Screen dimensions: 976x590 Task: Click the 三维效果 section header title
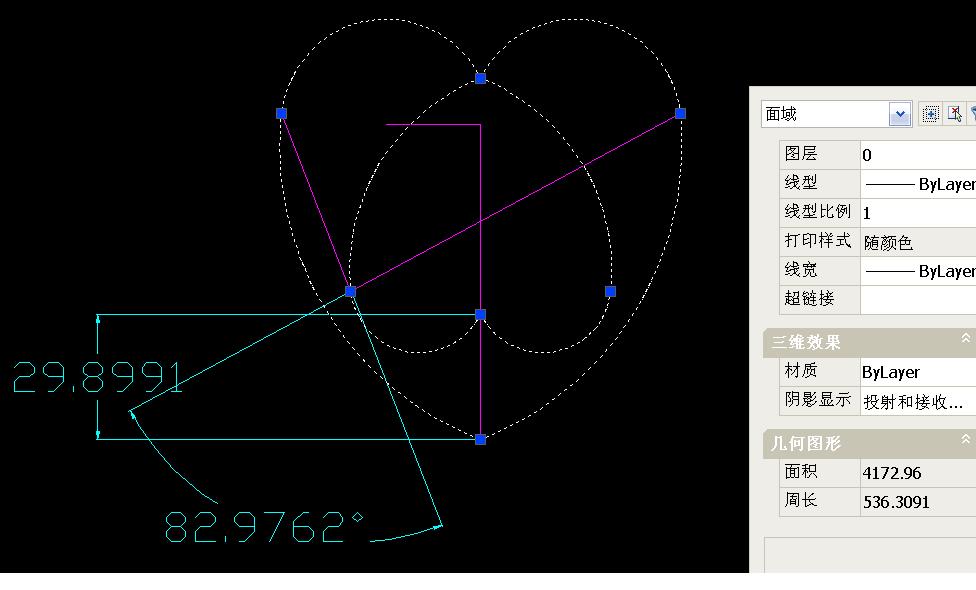point(806,342)
